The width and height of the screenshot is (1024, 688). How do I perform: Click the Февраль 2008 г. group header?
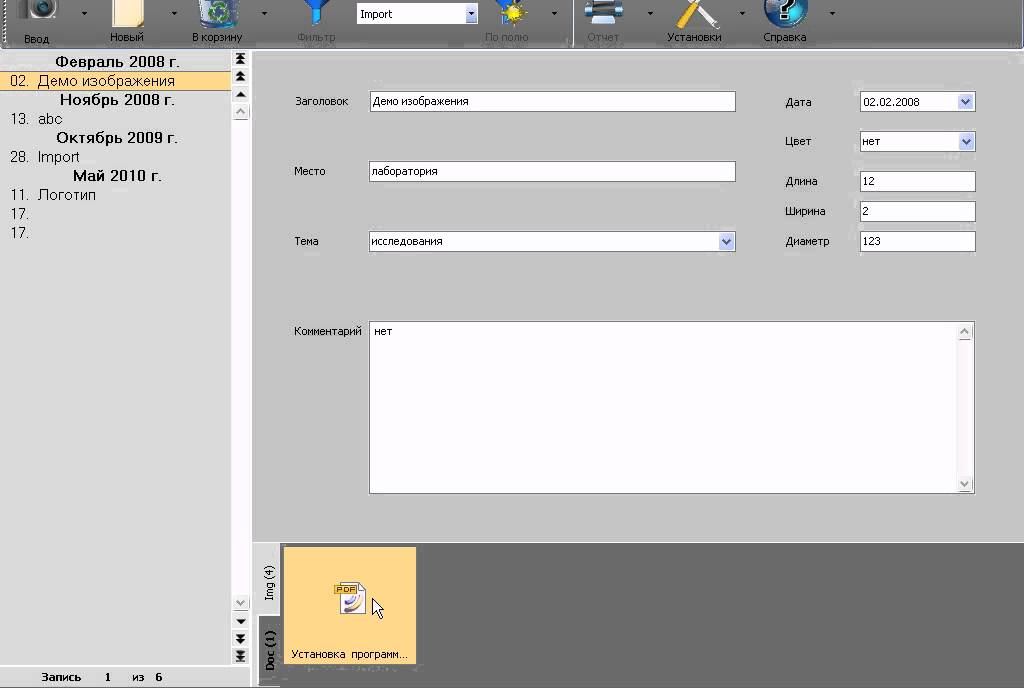pyautogui.click(x=117, y=62)
